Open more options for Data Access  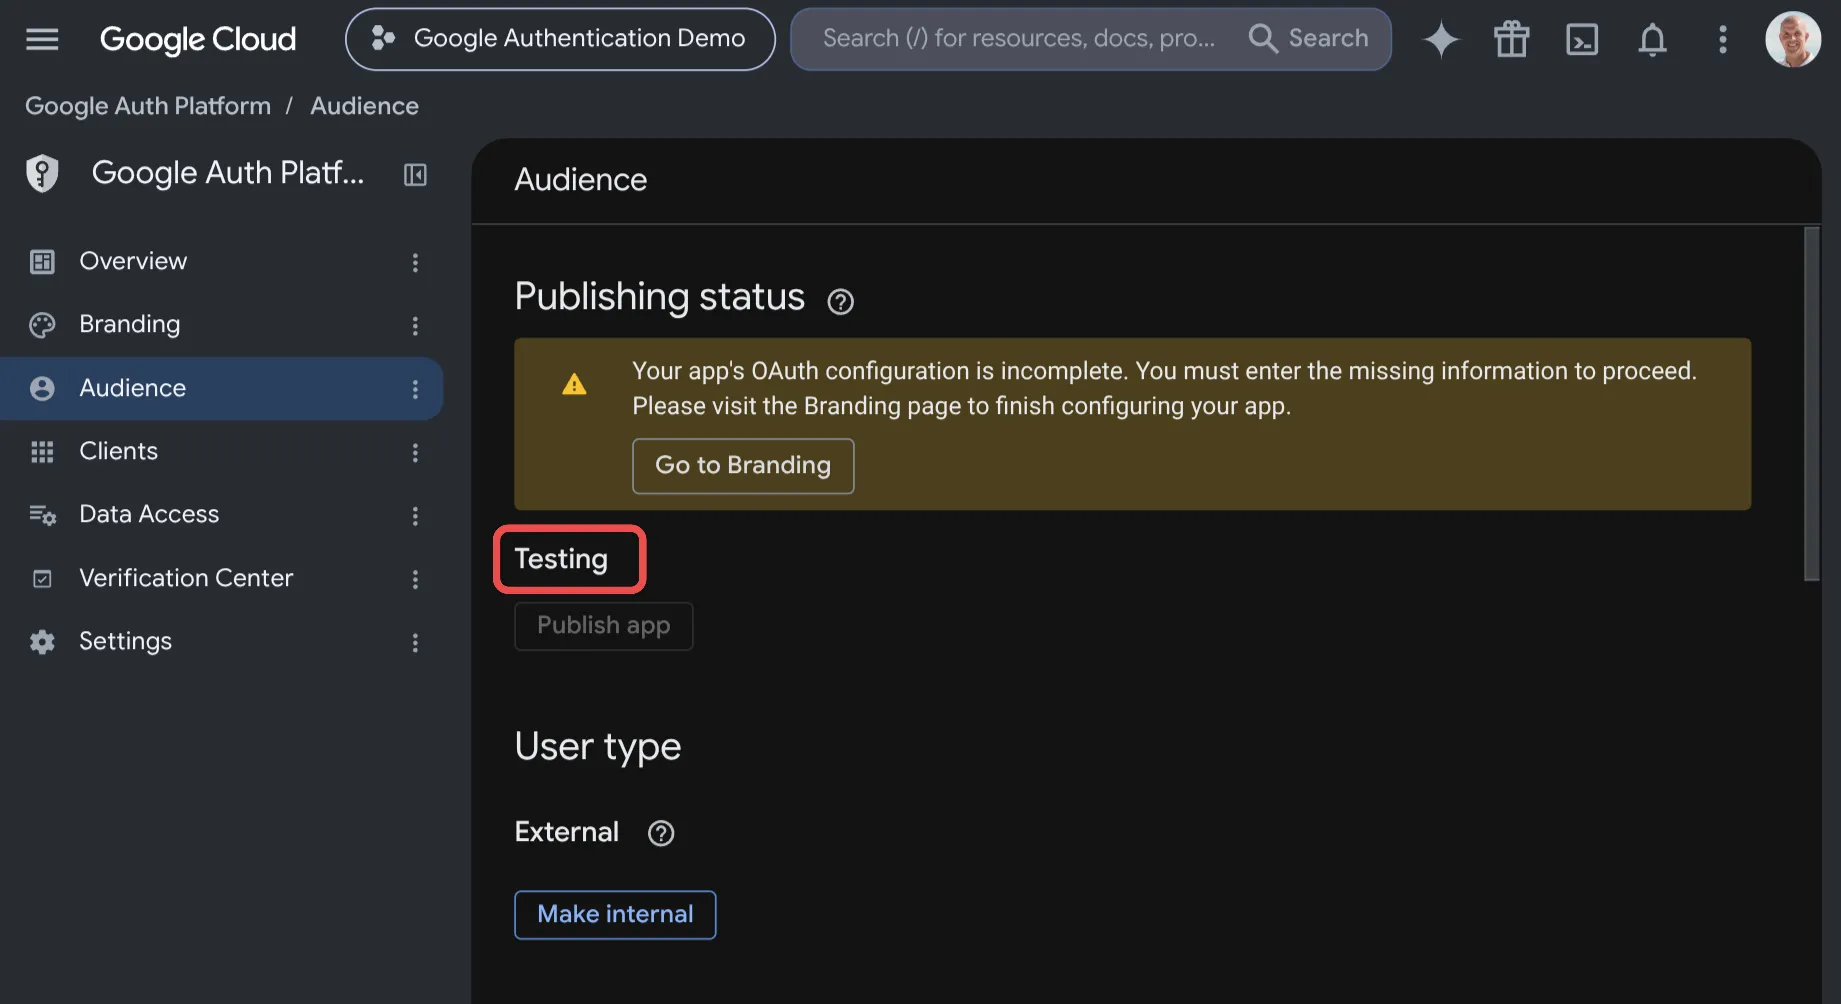pyautogui.click(x=415, y=515)
